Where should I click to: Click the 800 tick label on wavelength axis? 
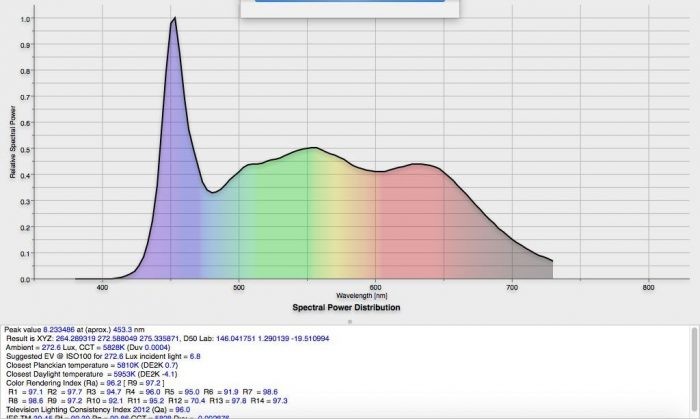pos(648,288)
